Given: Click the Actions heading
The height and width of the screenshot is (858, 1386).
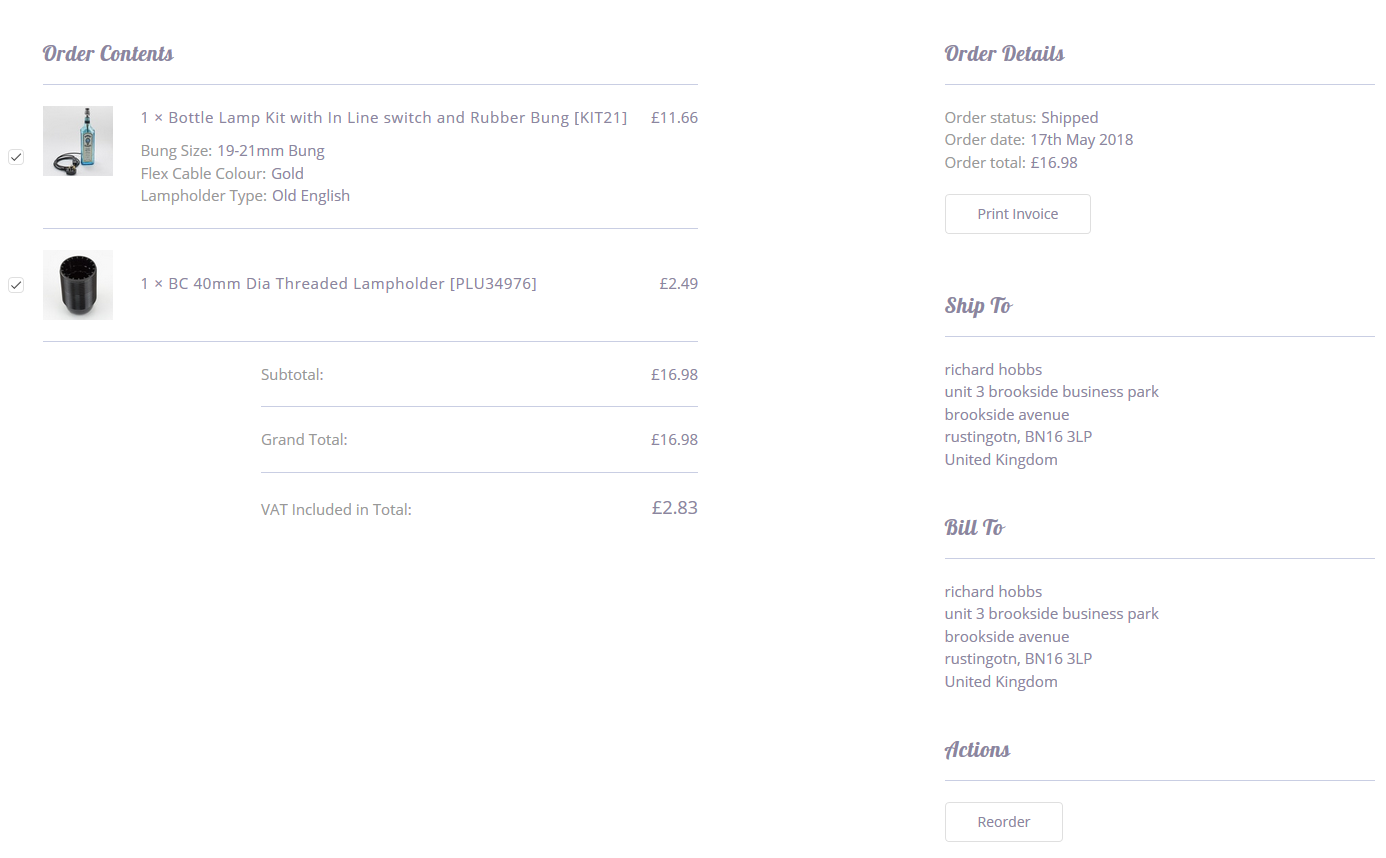Looking at the screenshot, I should [977, 750].
